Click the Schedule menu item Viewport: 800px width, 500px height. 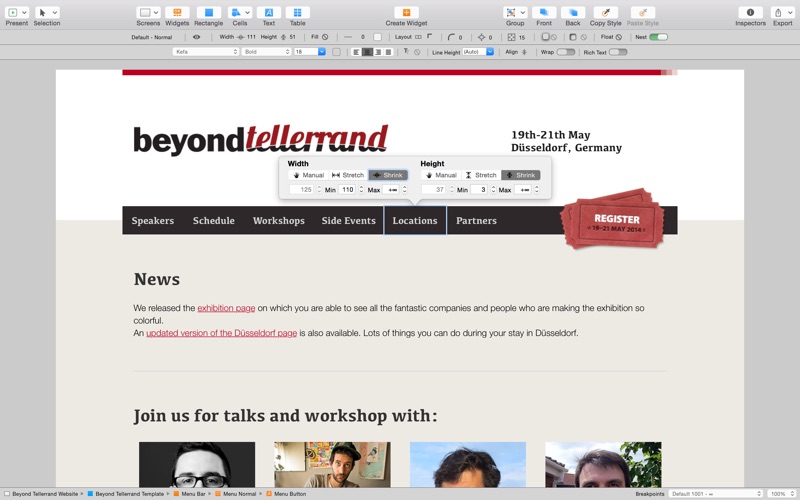click(x=214, y=220)
